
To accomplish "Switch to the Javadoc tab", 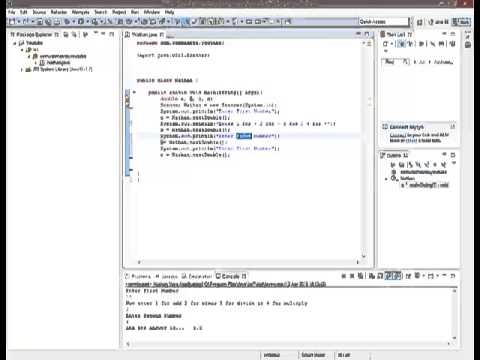I will (167, 276).
